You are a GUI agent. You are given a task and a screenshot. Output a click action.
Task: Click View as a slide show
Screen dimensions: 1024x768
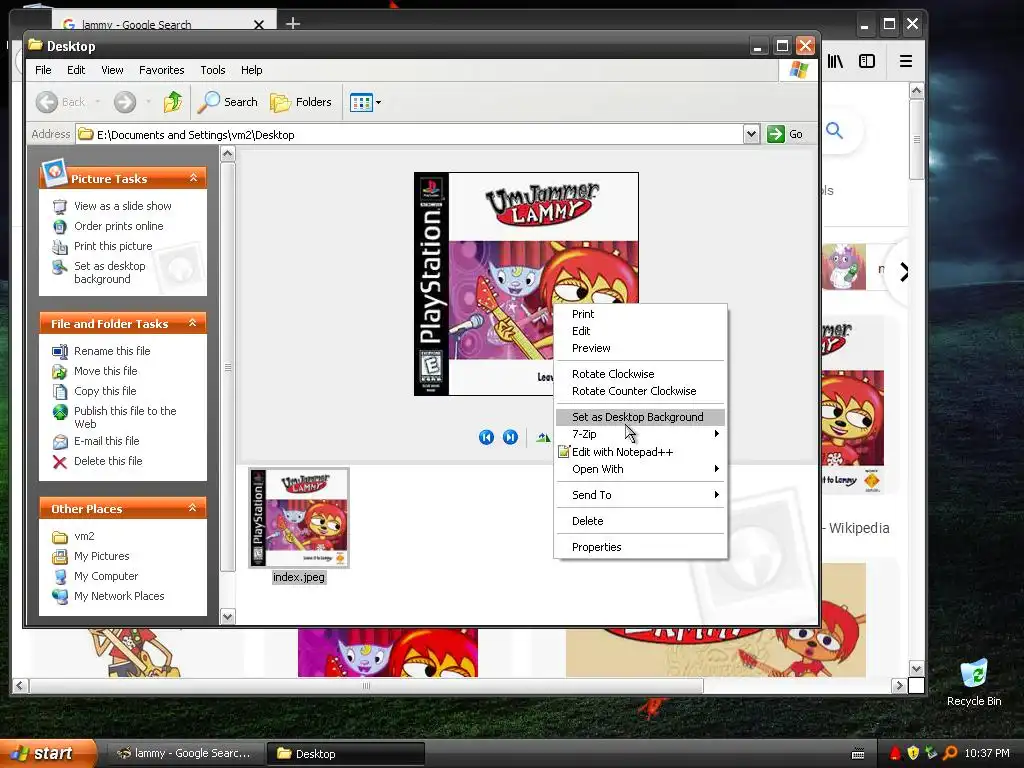123,206
